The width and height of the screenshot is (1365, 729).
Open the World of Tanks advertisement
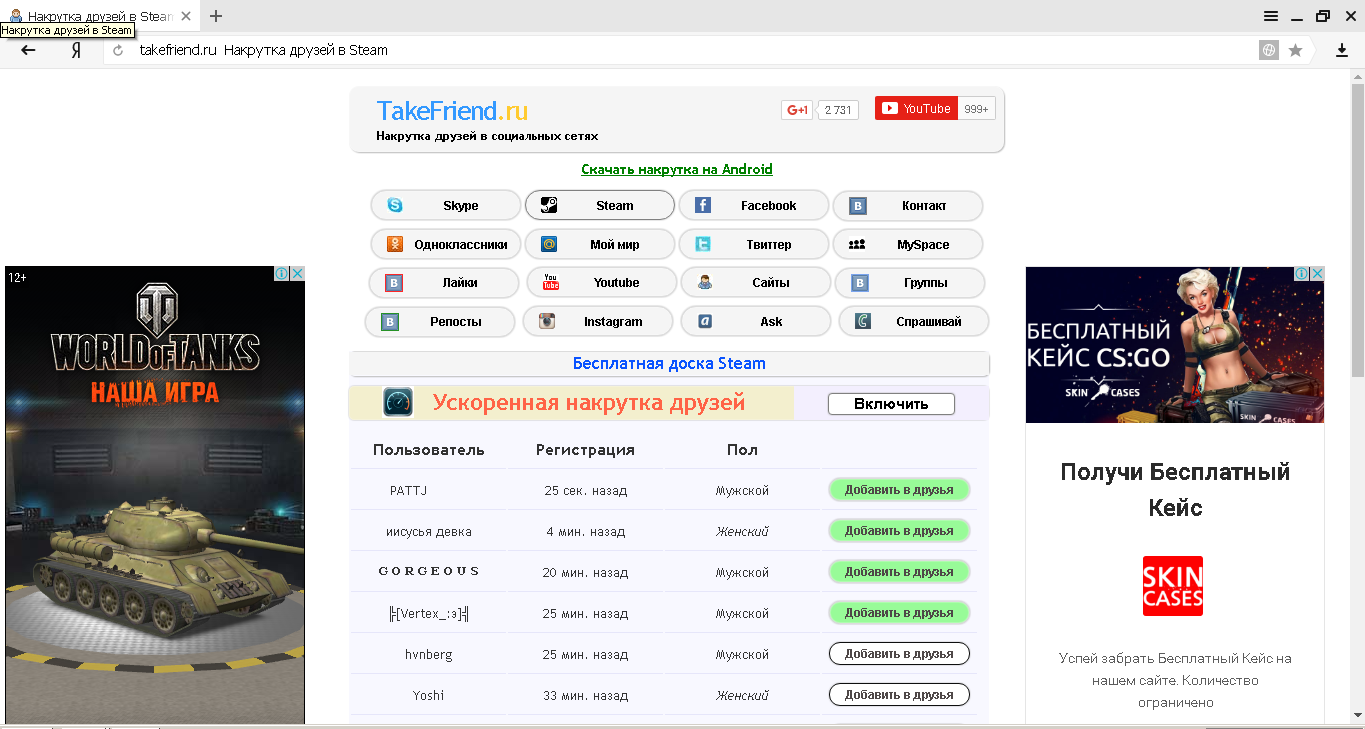tap(155, 495)
